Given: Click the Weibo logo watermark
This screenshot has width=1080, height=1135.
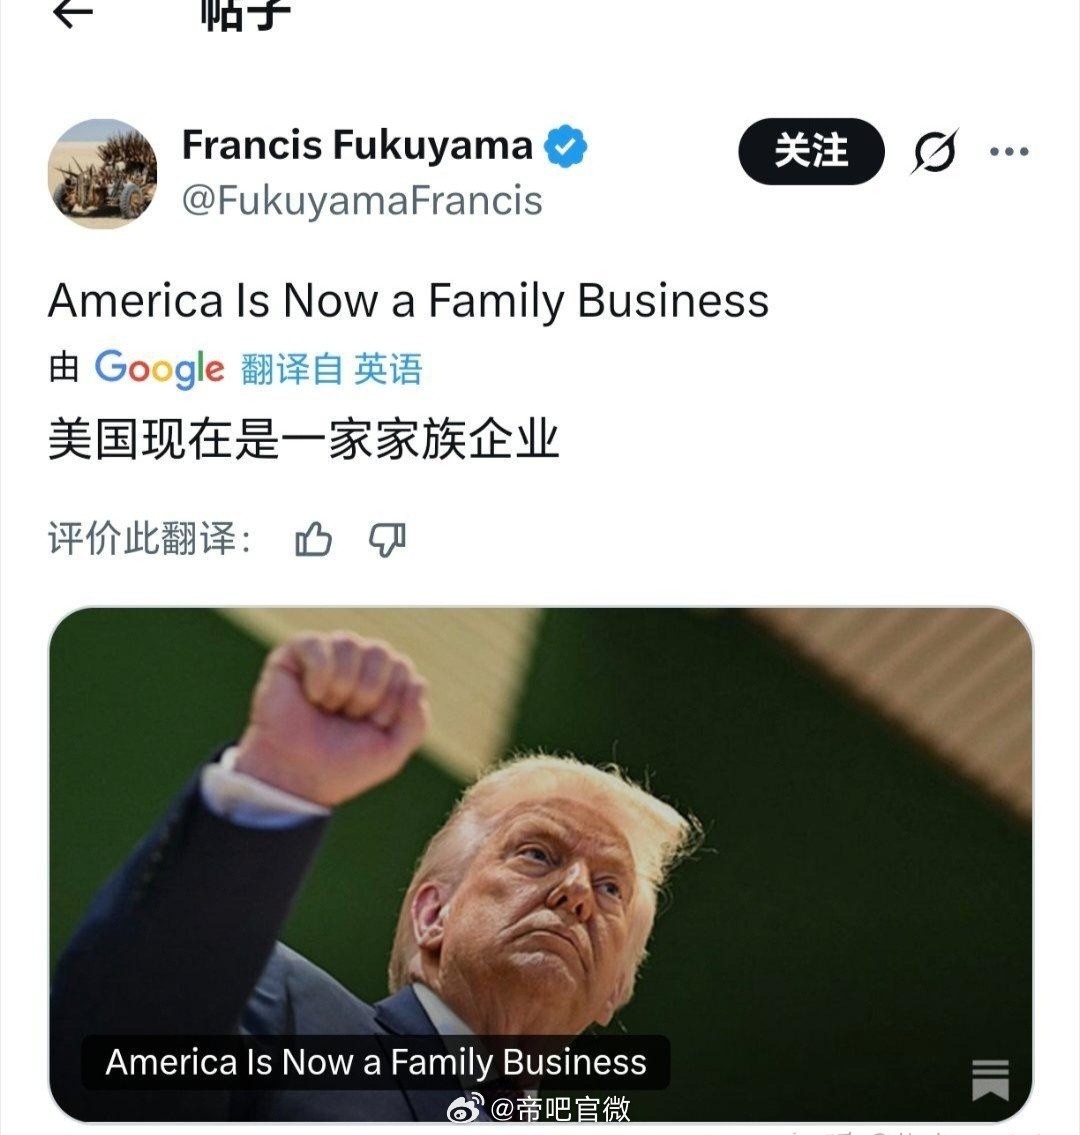Looking at the screenshot, I should [x=465, y=1107].
